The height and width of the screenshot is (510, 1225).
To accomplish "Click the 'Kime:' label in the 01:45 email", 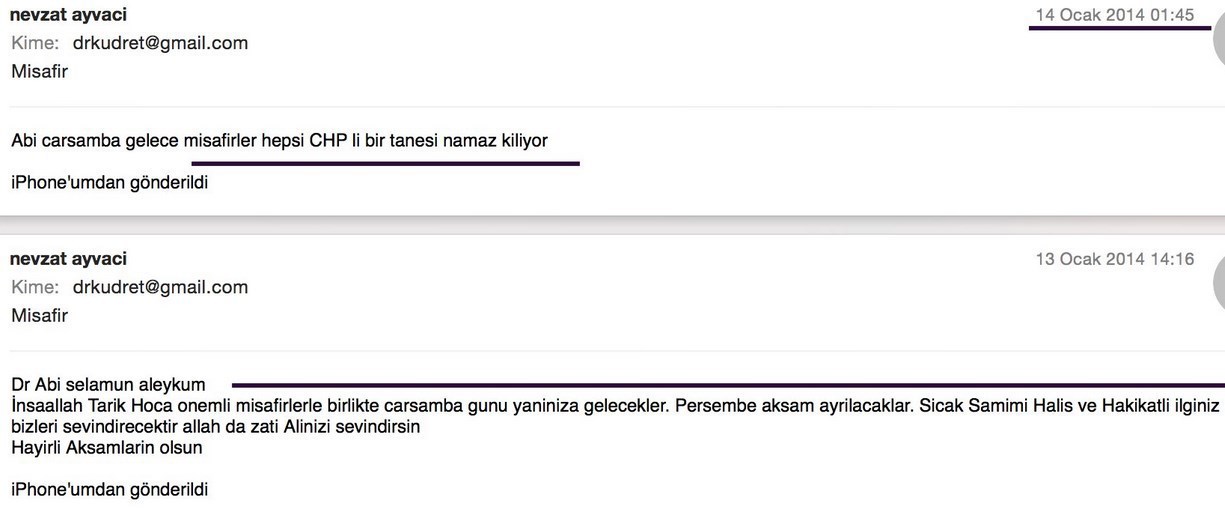I will tap(35, 43).
